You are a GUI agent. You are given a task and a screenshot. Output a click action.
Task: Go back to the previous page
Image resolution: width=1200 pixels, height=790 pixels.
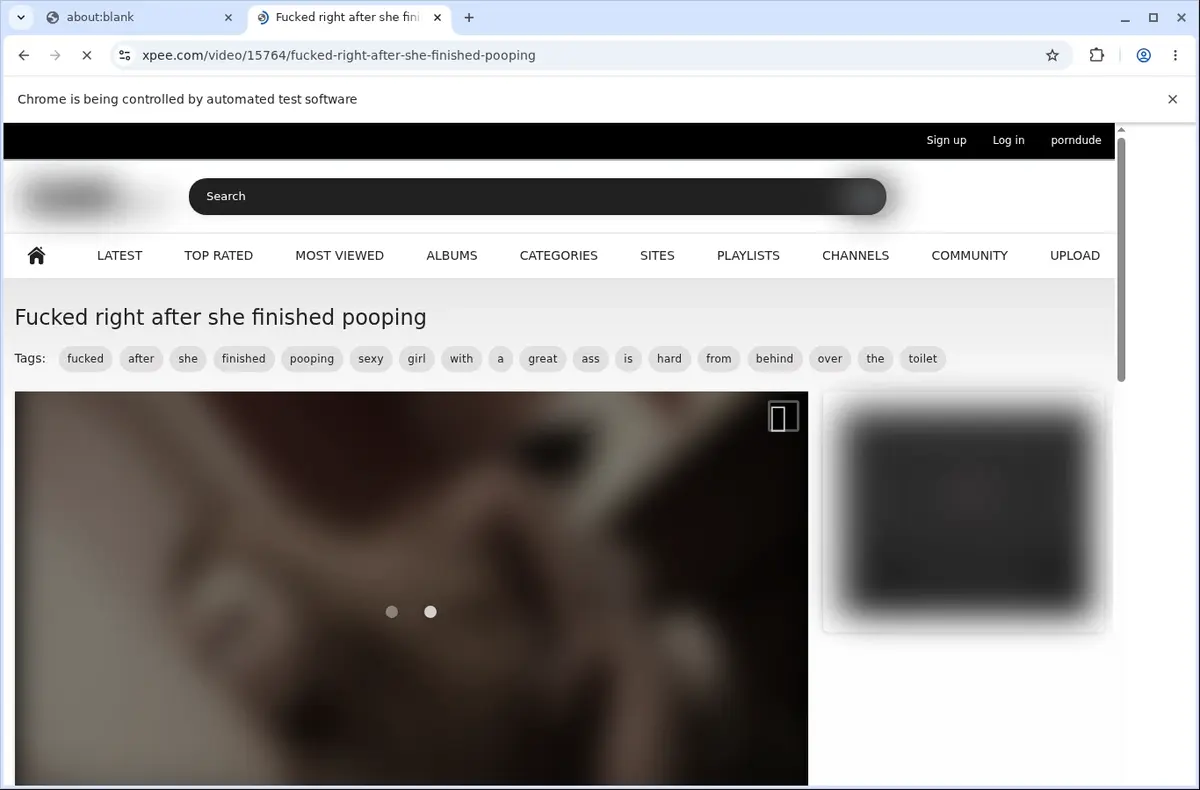point(24,56)
